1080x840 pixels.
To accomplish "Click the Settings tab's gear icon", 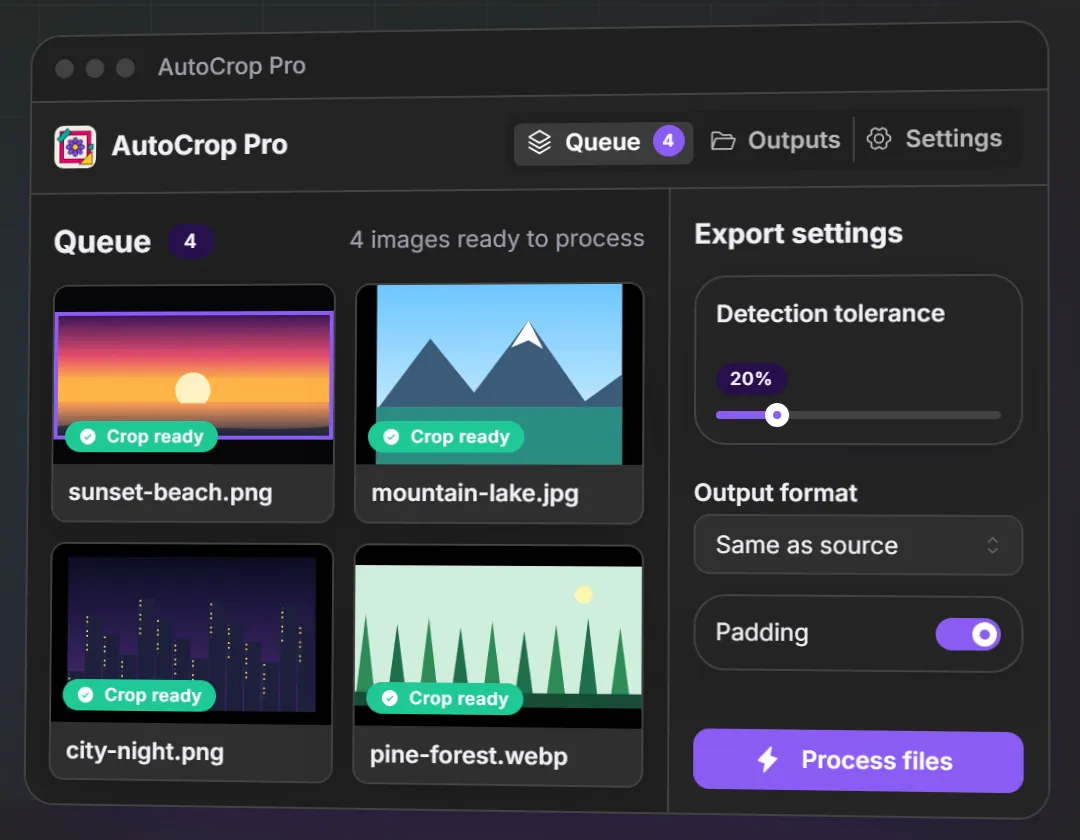I will point(879,138).
